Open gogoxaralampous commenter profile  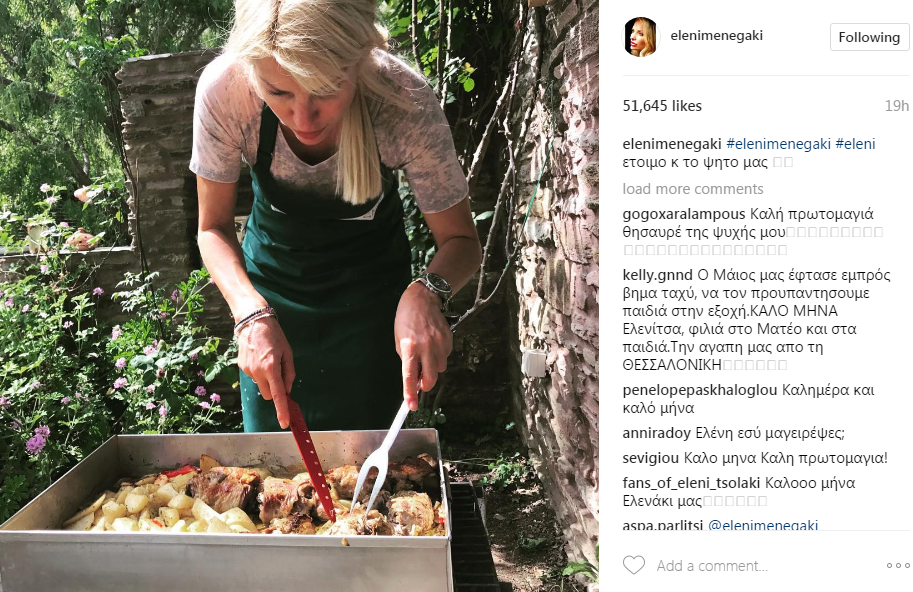683,214
